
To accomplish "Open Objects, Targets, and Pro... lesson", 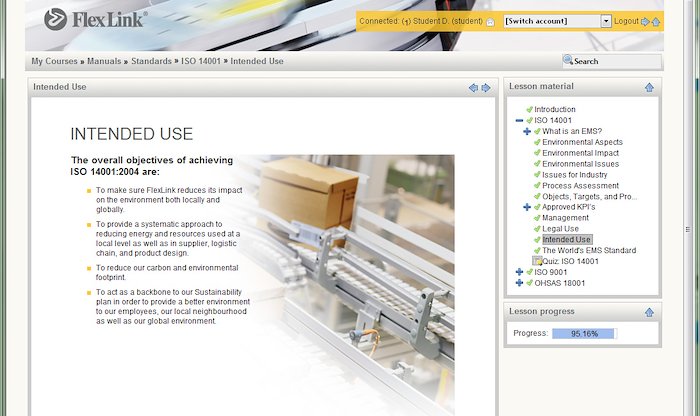I will [x=589, y=196].
